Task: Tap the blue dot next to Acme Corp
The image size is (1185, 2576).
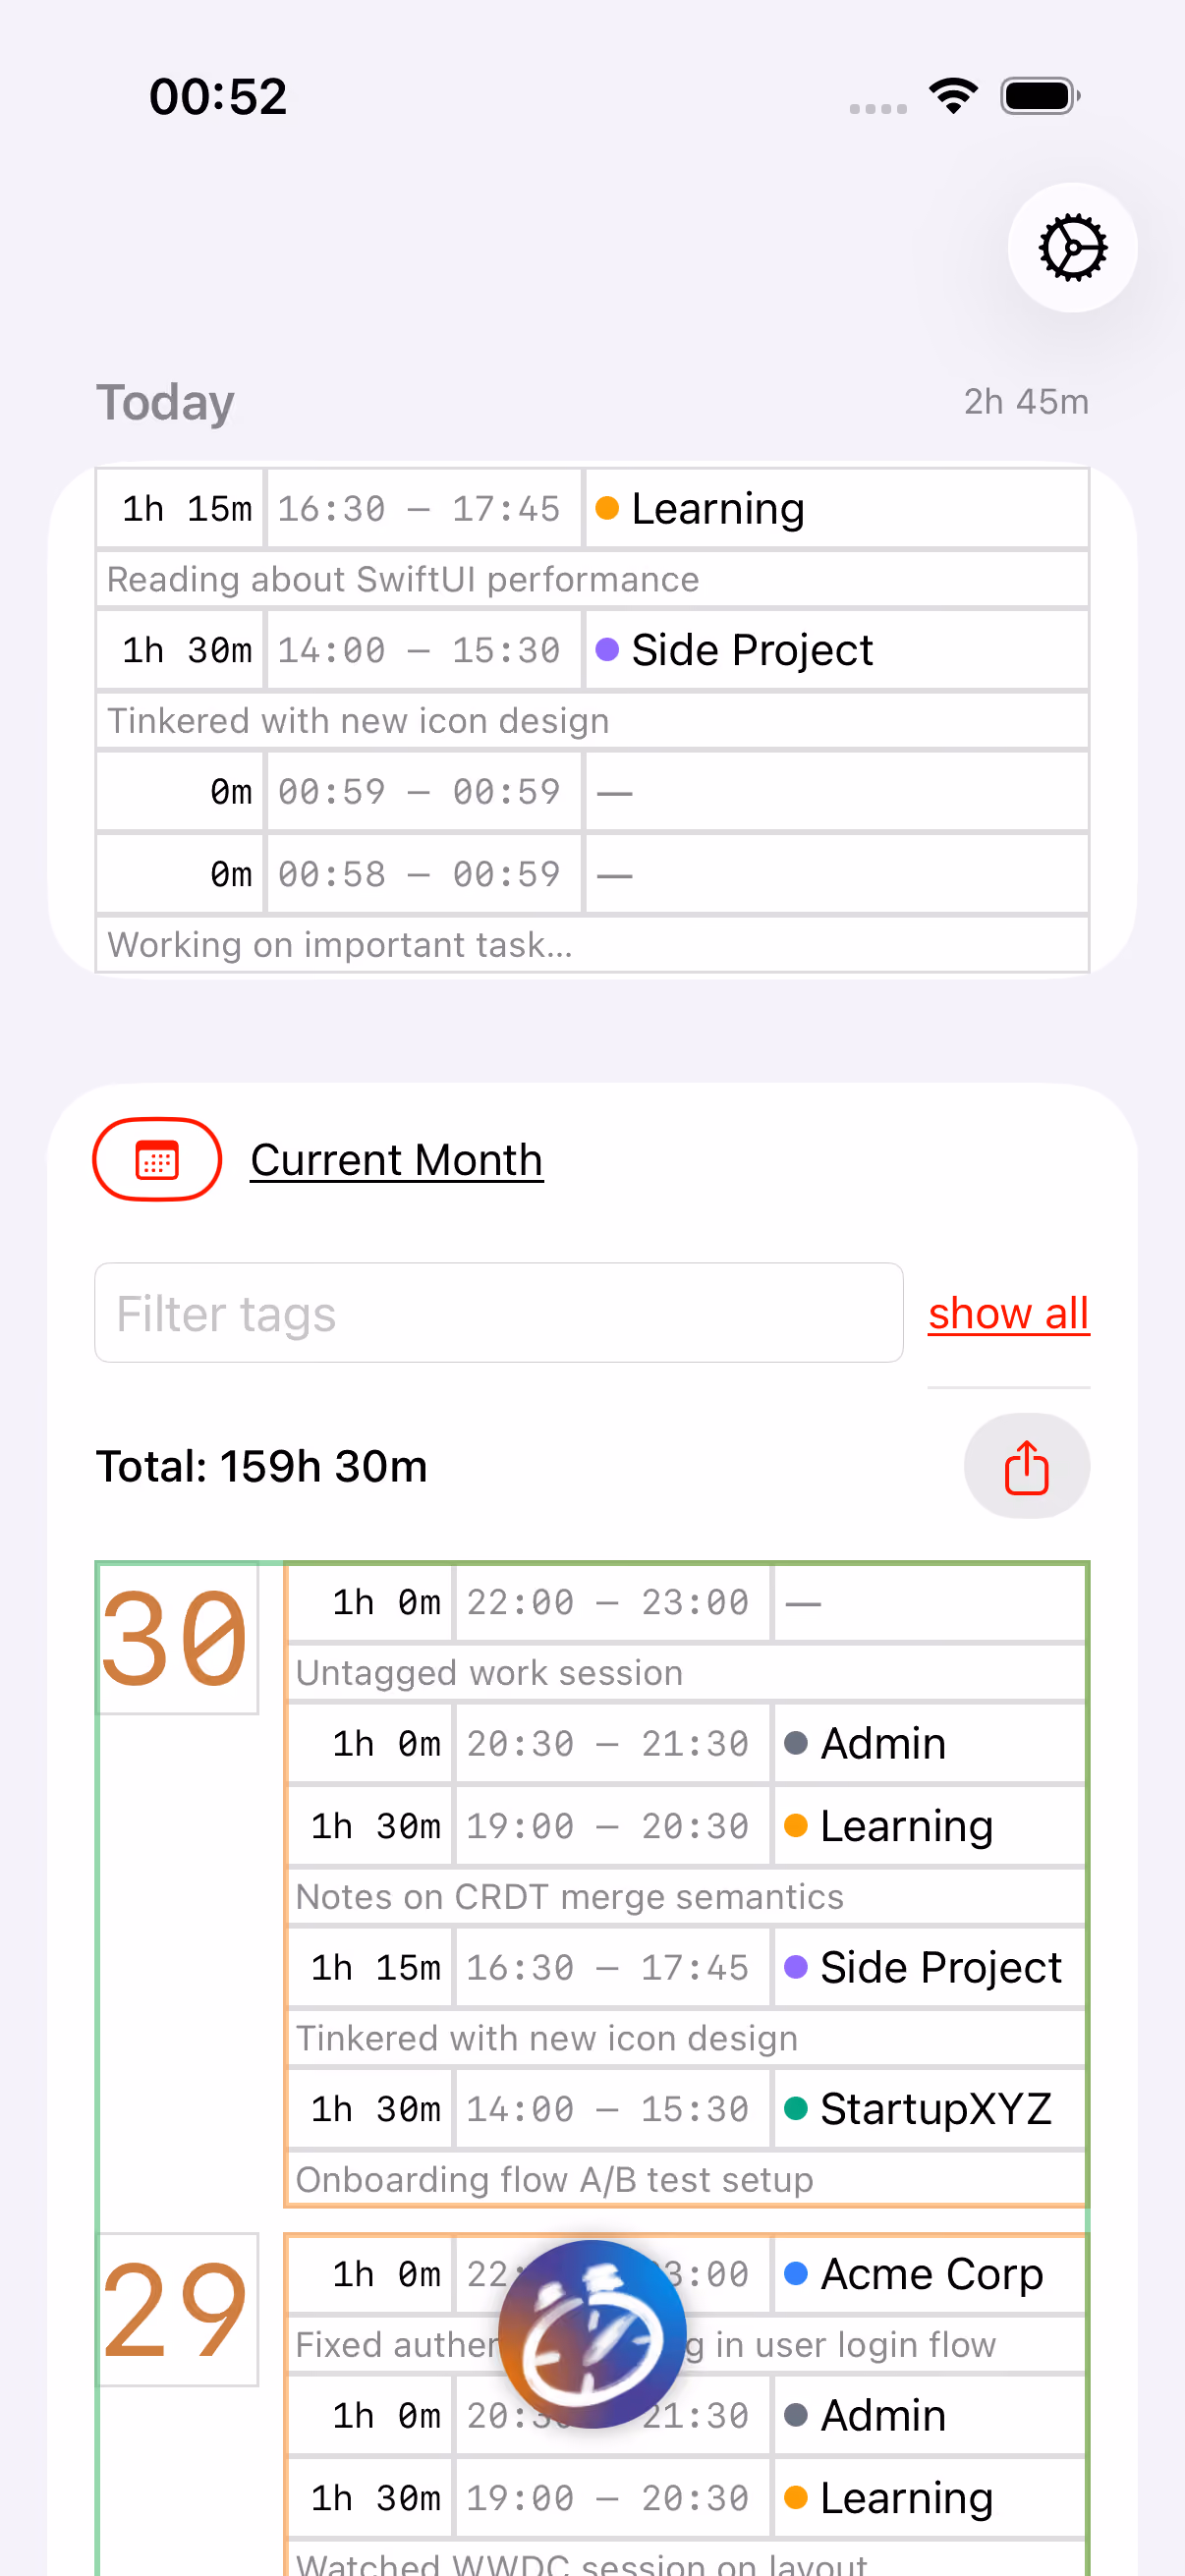Action: point(796,2273)
